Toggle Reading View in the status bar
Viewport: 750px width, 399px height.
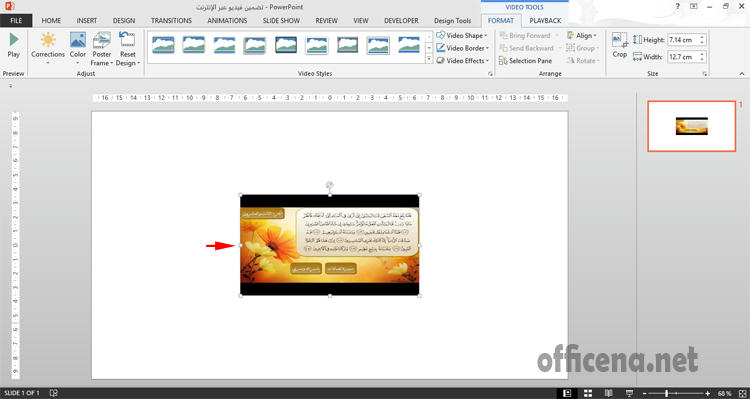click(x=609, y=393)
